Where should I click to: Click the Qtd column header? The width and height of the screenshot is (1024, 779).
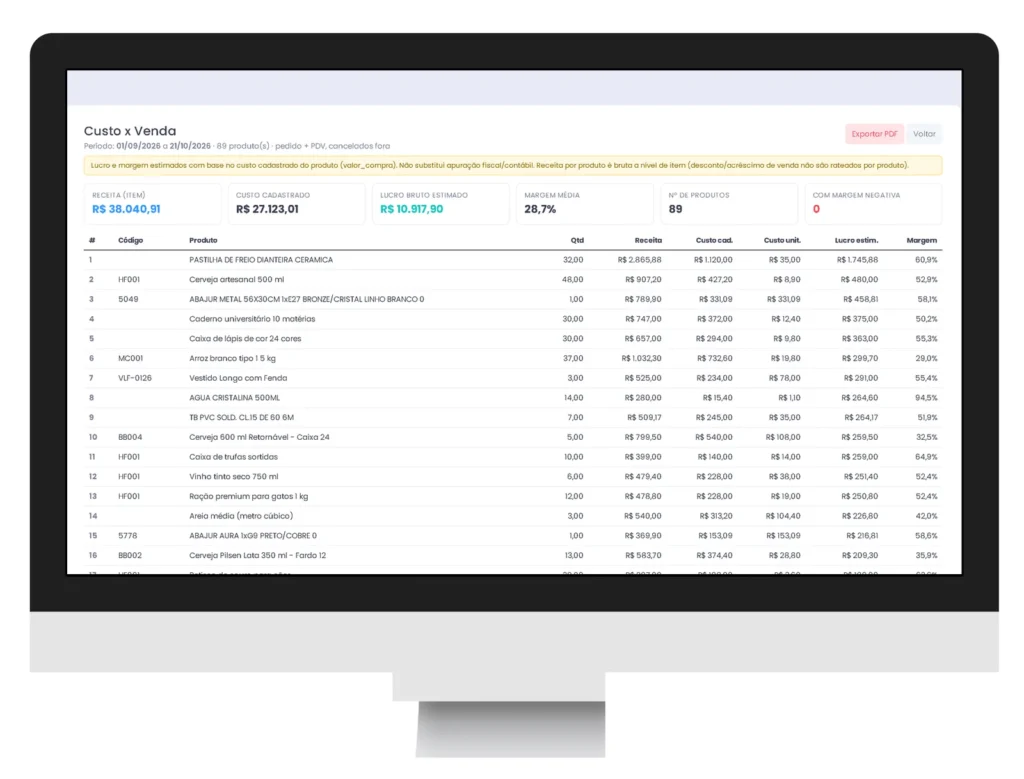pos(577,240)
